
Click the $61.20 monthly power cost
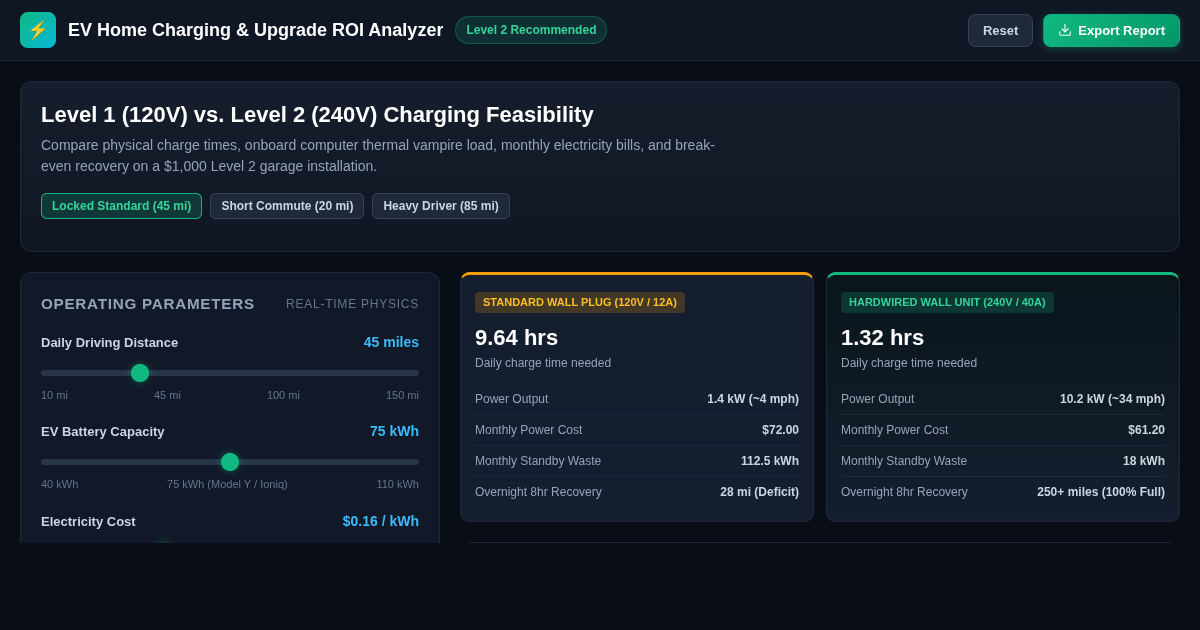pos(1146,430)
